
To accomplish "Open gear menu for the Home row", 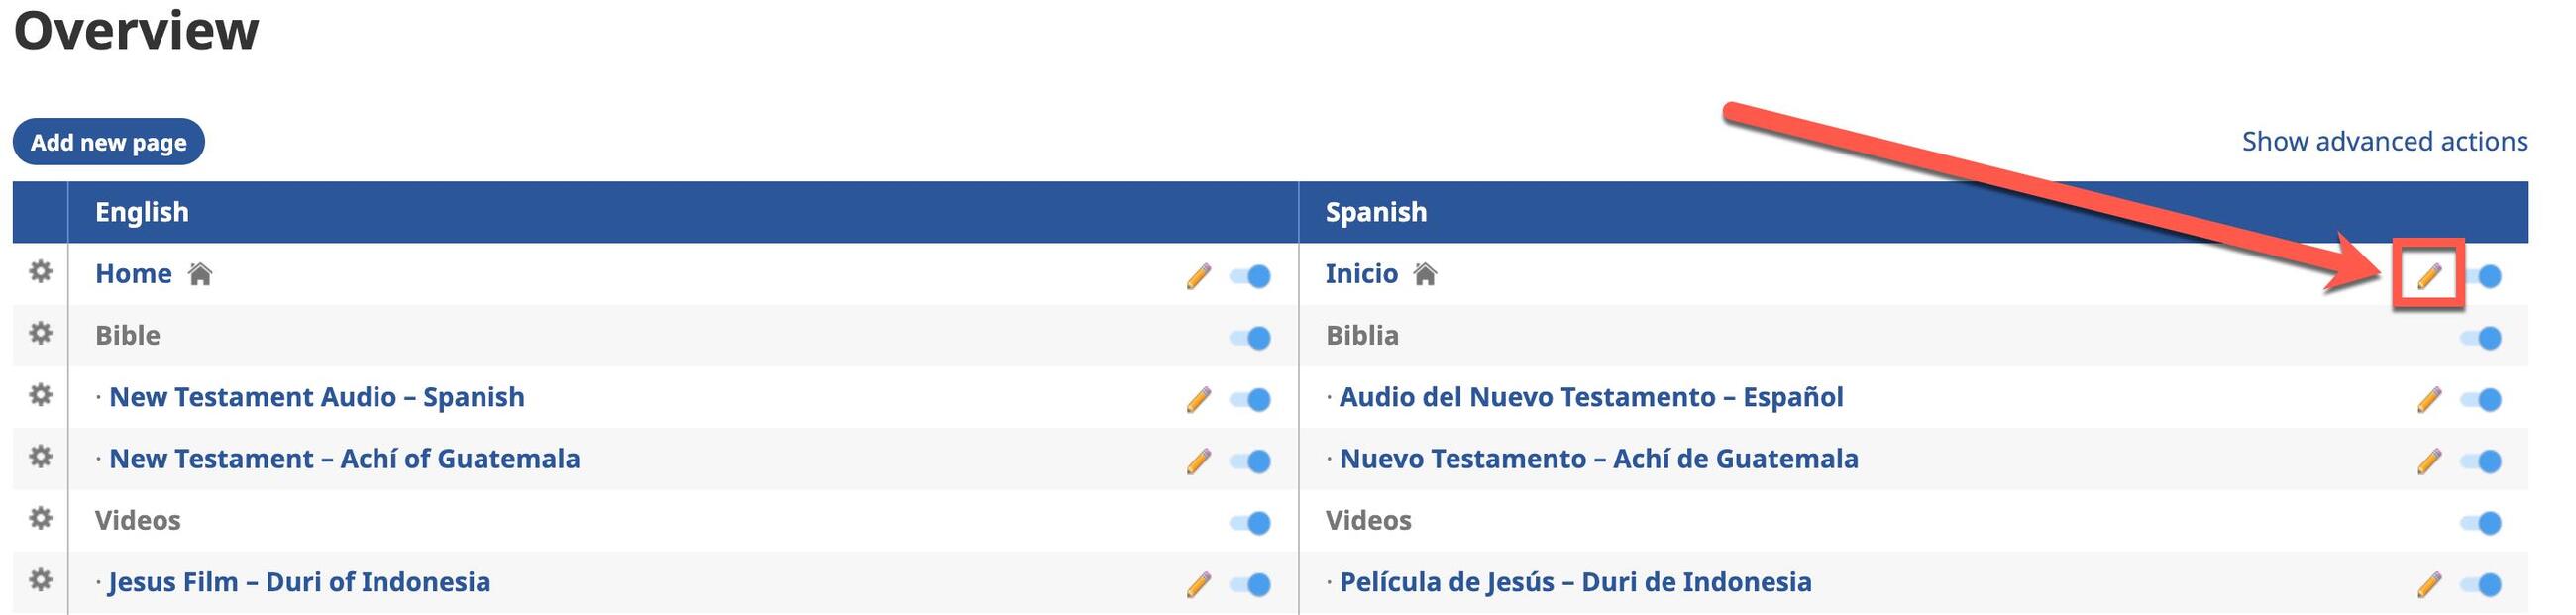I will point(40,272).
